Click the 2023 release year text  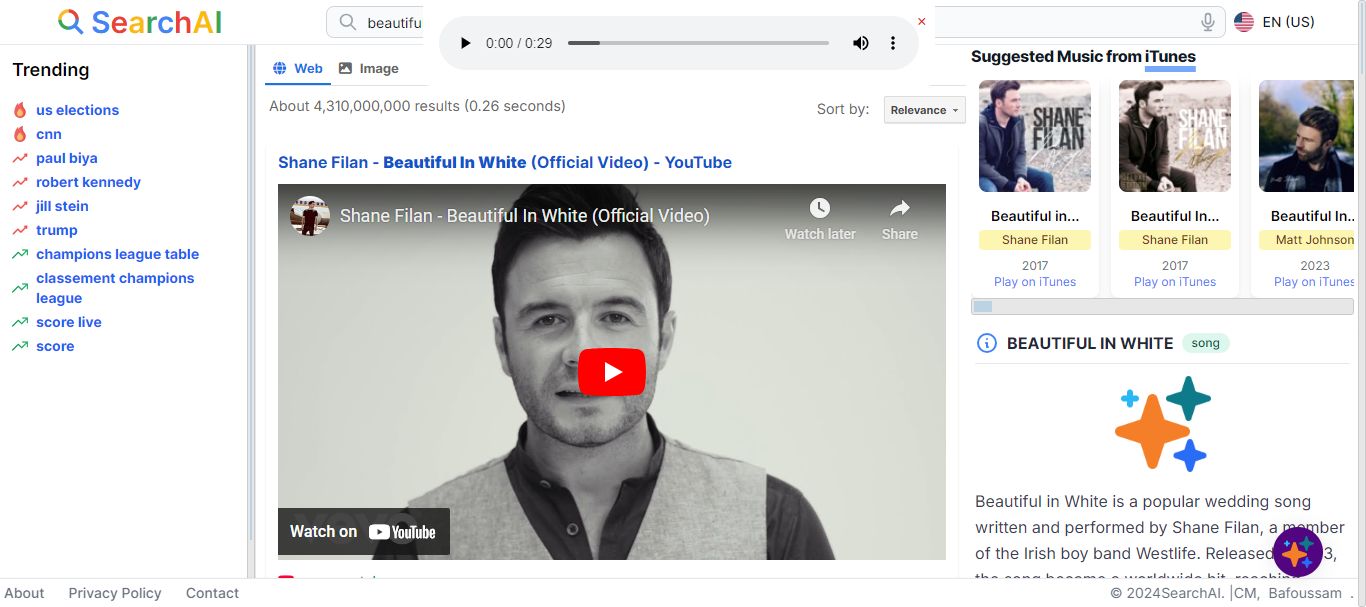(1315, 266)
